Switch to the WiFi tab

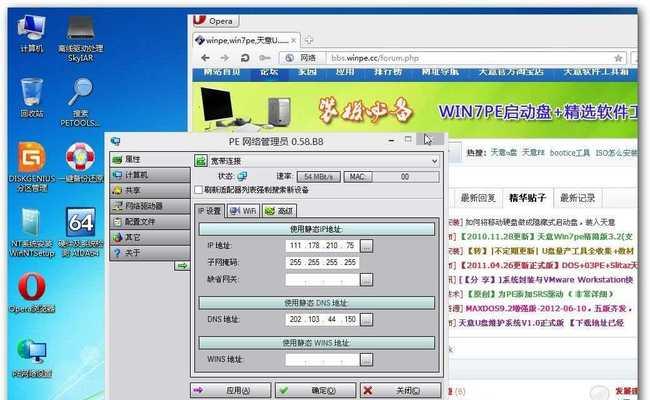click(243, 211)
